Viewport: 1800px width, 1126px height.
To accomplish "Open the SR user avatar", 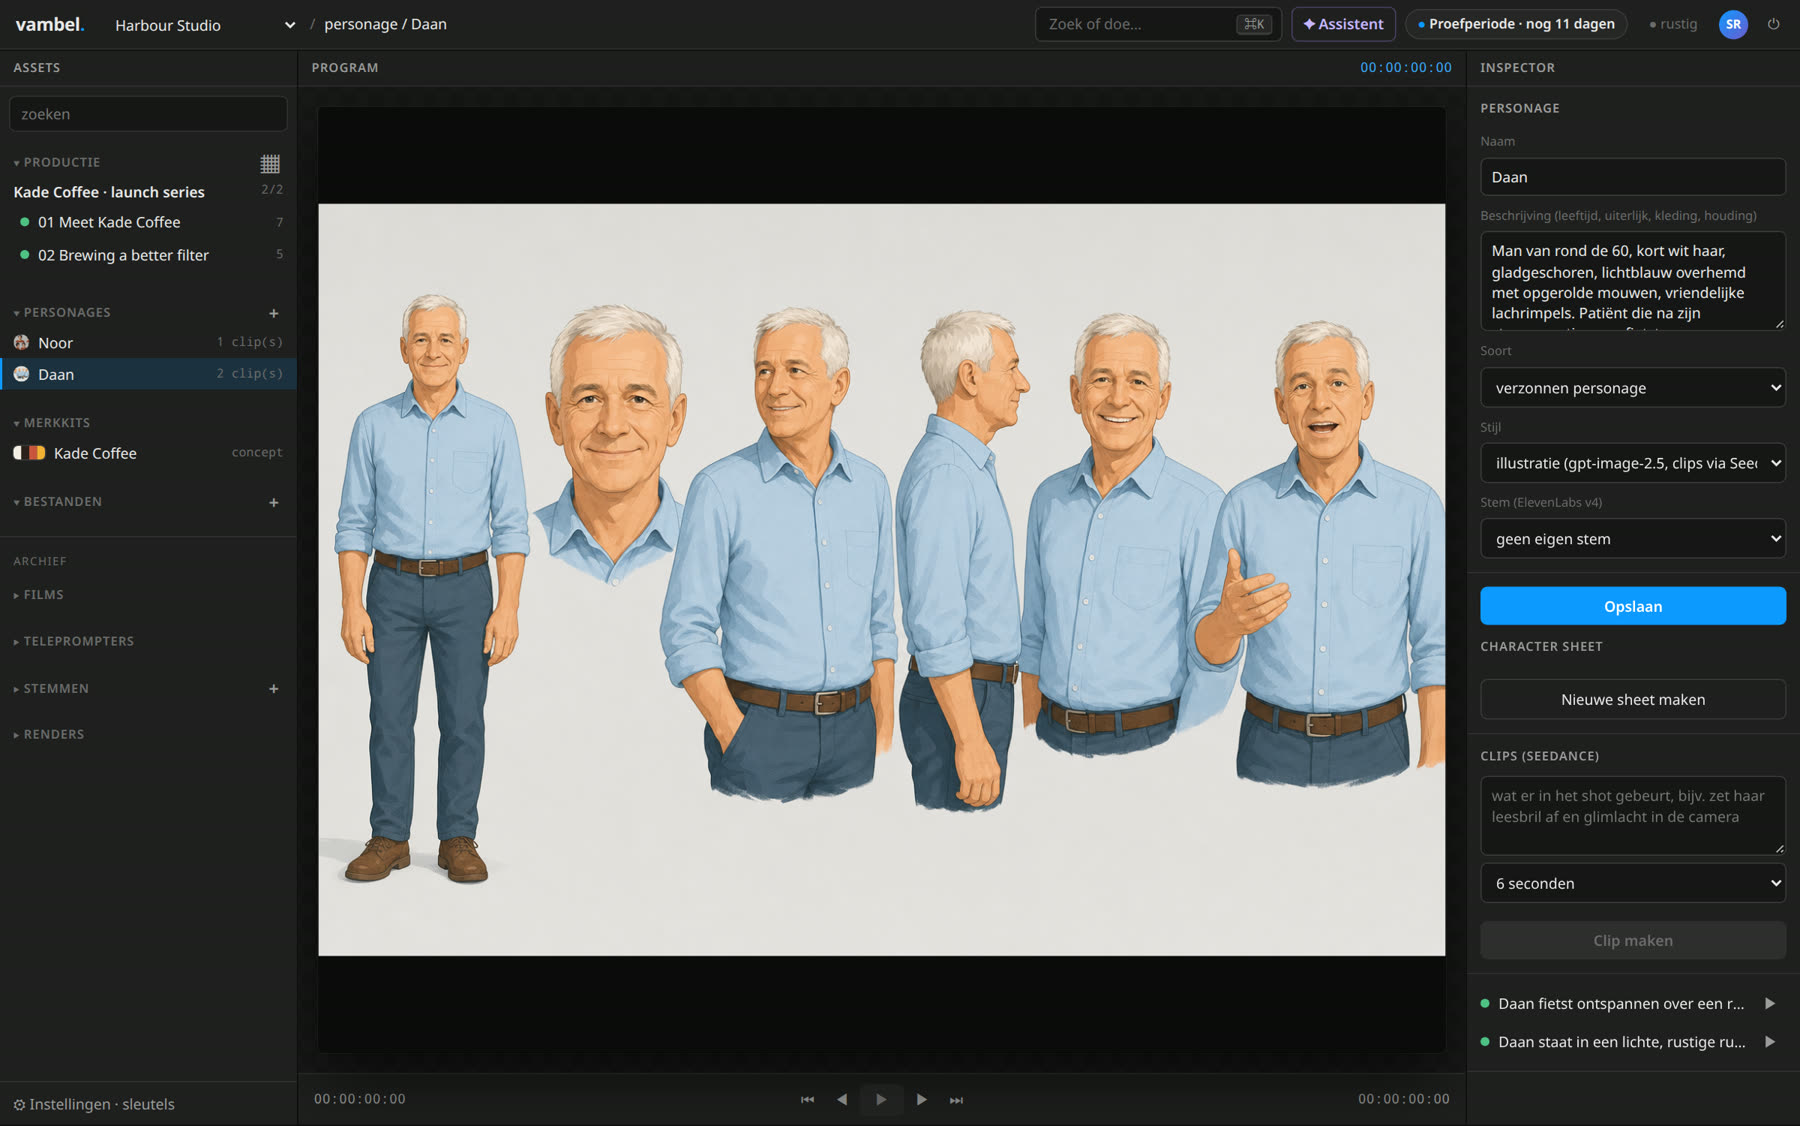I will pyautogui.click(x=1733, y=24).
